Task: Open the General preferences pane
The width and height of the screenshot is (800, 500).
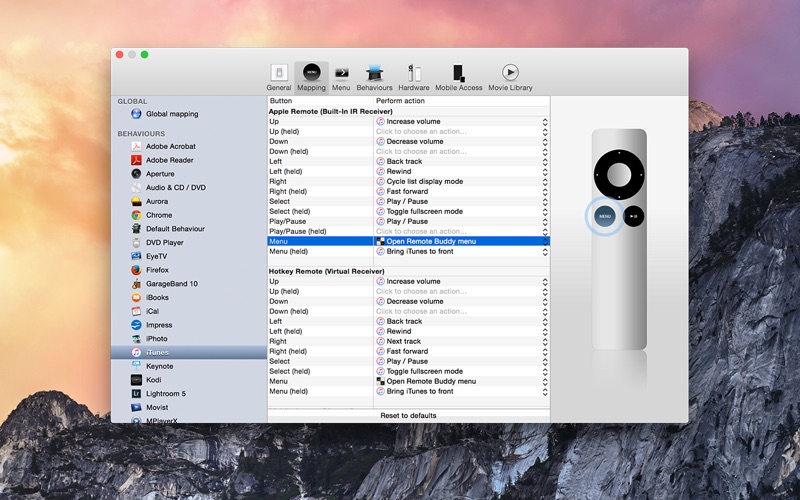Action: click(x=279, y=77)
